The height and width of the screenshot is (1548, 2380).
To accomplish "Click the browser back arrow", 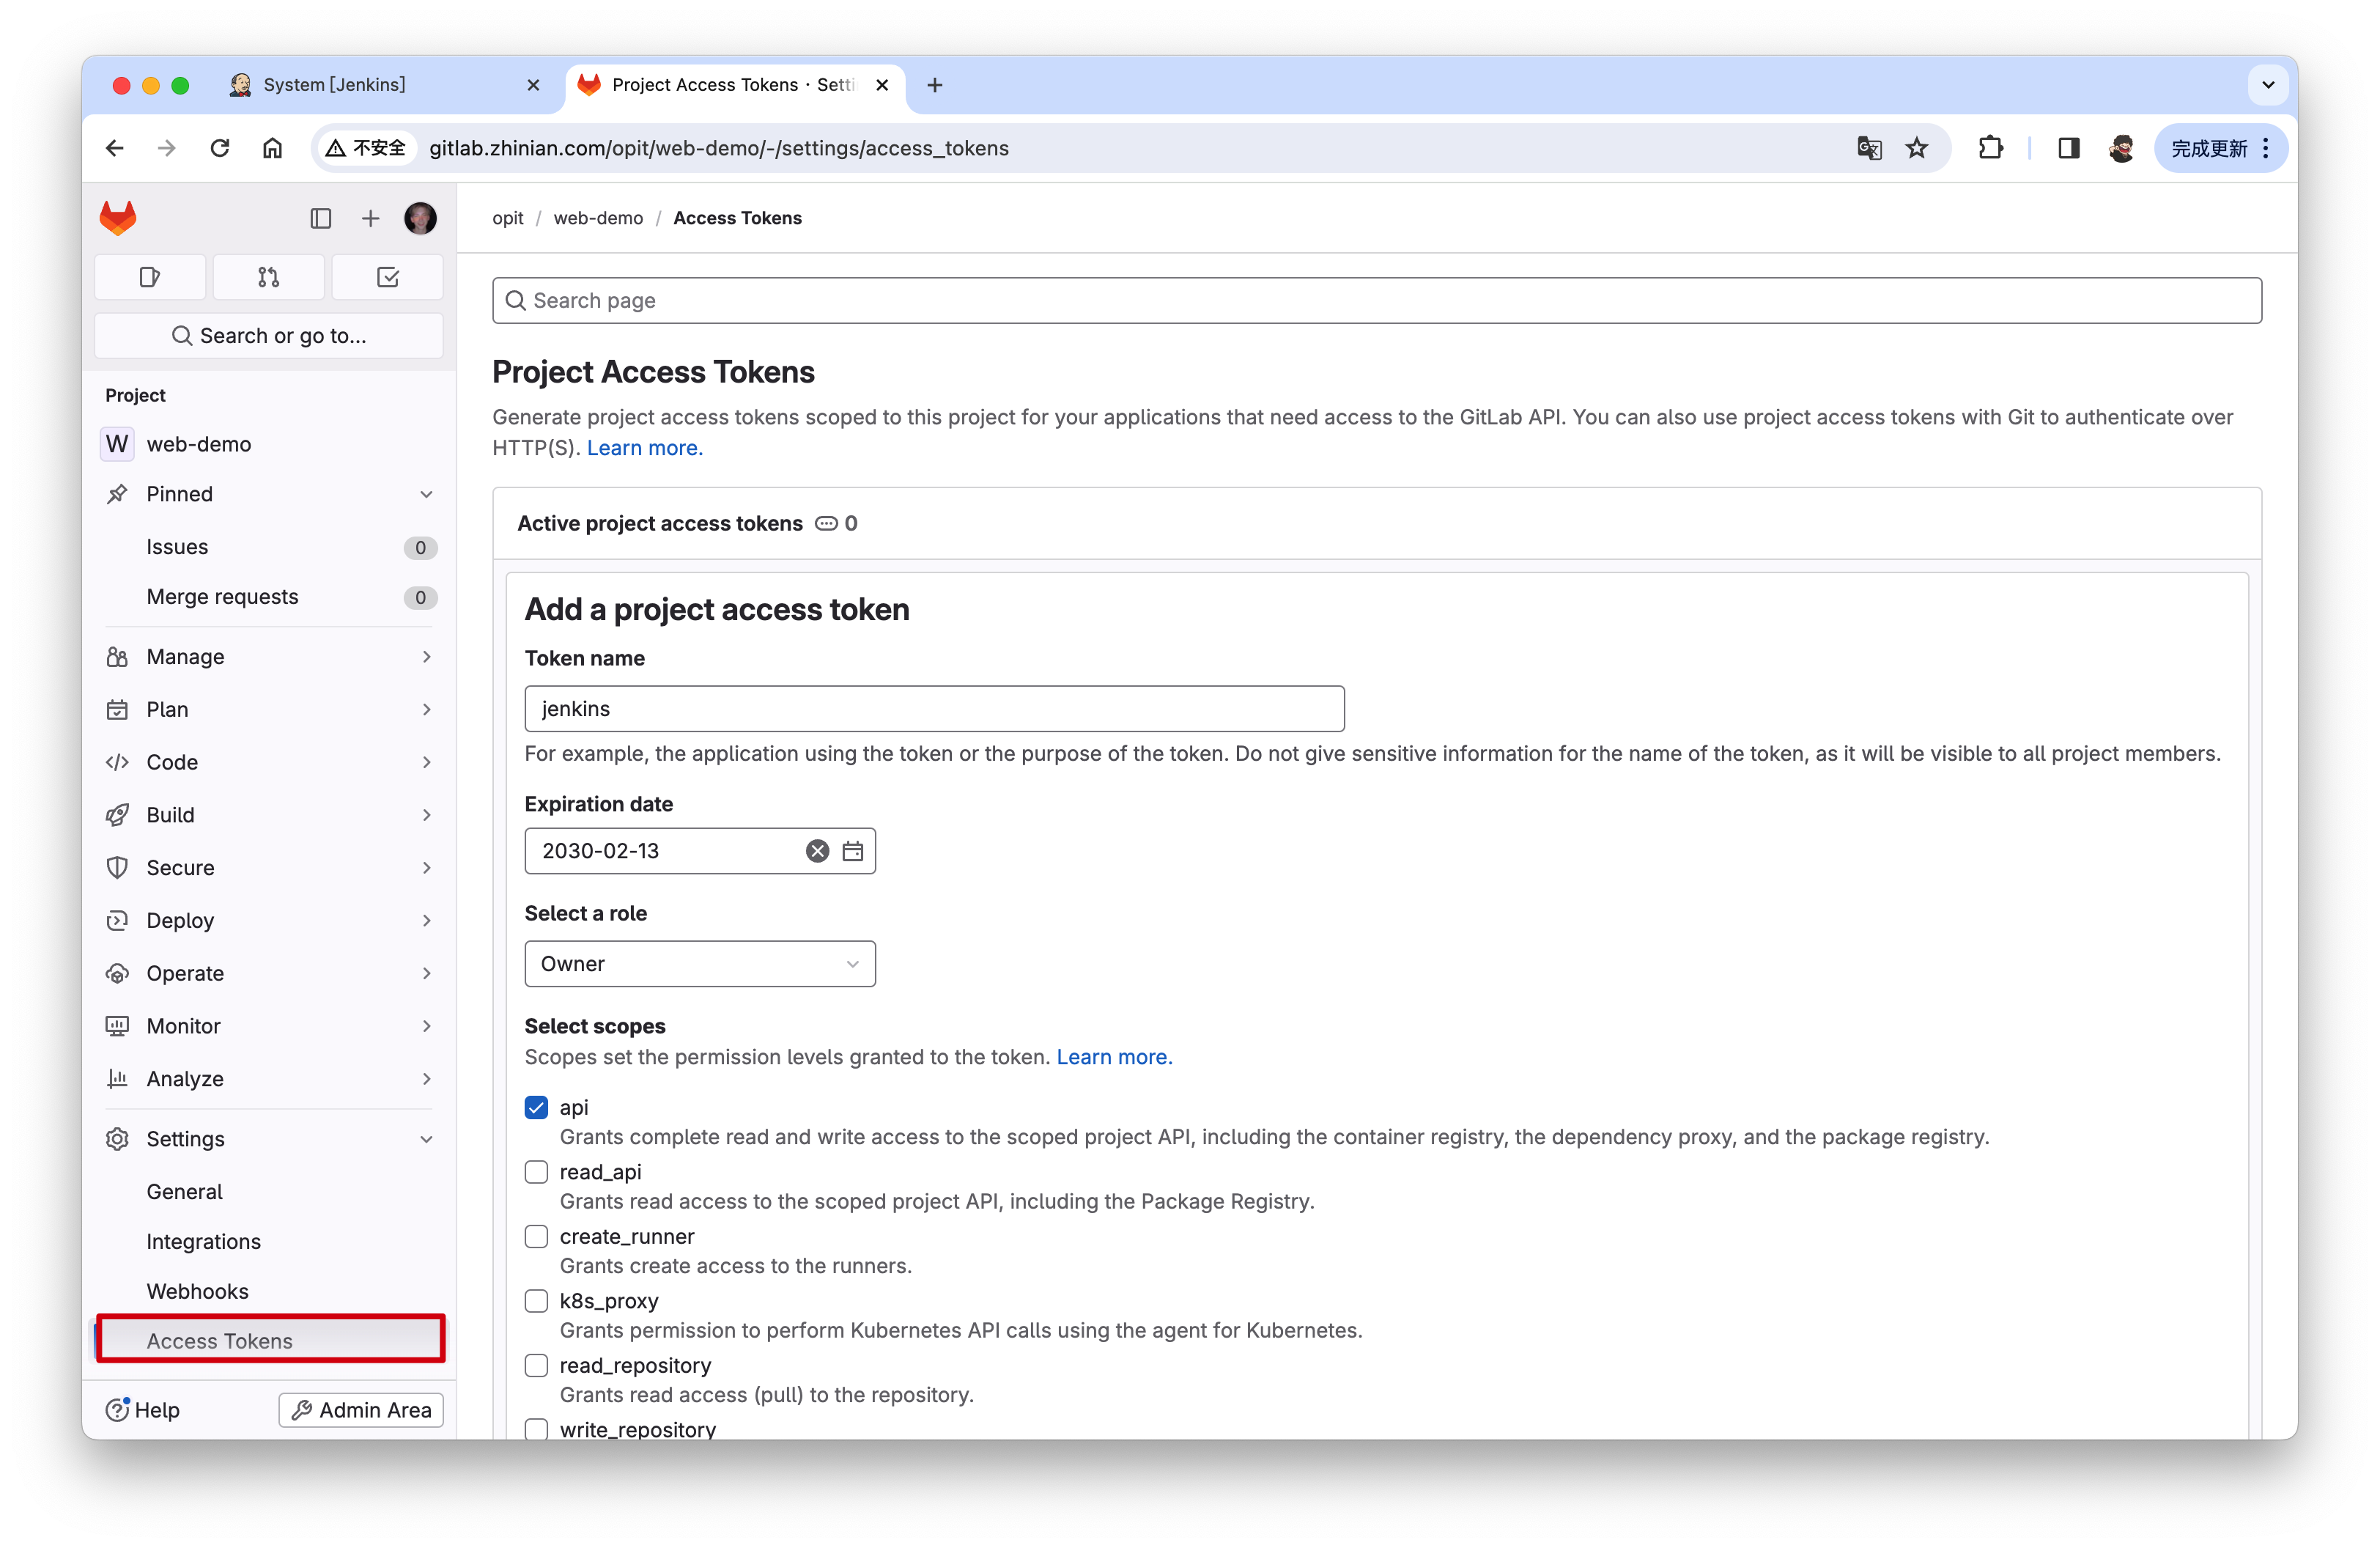I will coord(115,148).
